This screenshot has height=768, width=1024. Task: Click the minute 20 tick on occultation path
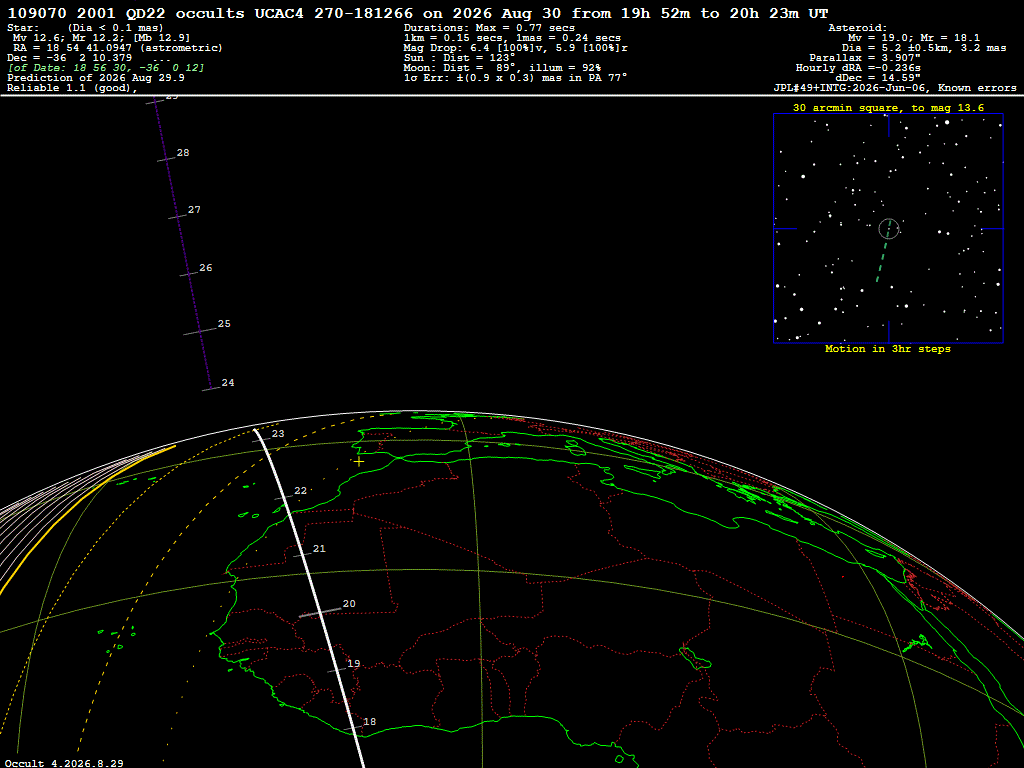[x=320, y=613]
